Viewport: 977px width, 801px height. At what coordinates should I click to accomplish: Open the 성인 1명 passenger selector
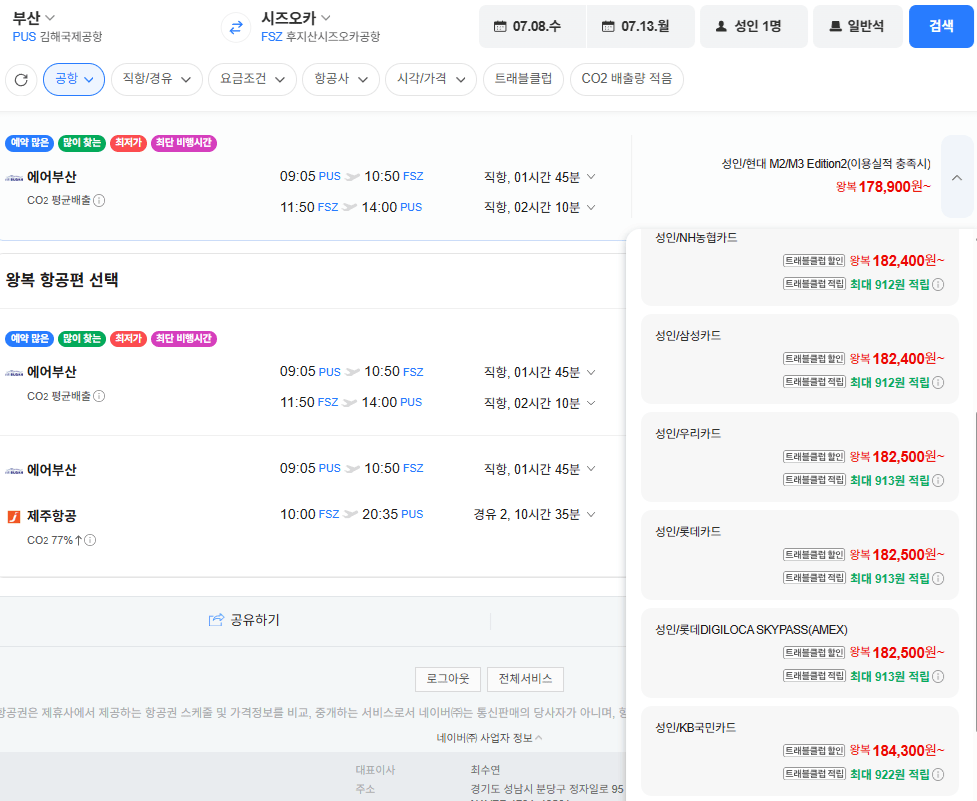tap(754, 26)
